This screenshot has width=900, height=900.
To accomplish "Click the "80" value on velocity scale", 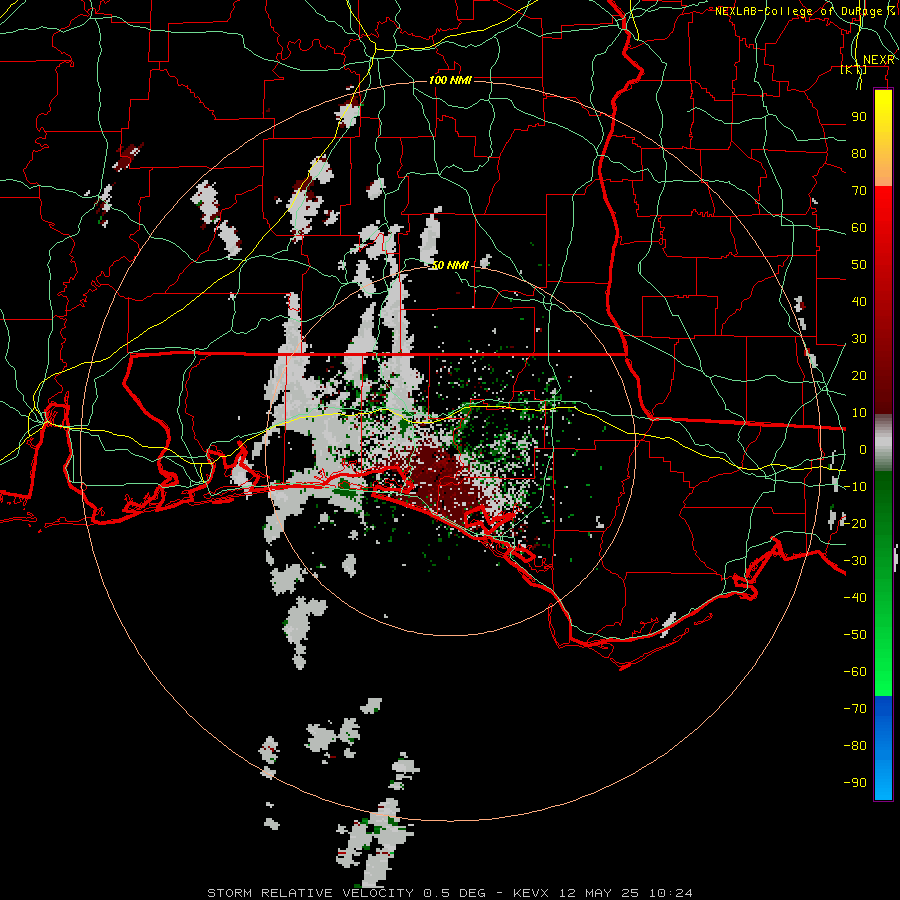I will pos(859,154).
